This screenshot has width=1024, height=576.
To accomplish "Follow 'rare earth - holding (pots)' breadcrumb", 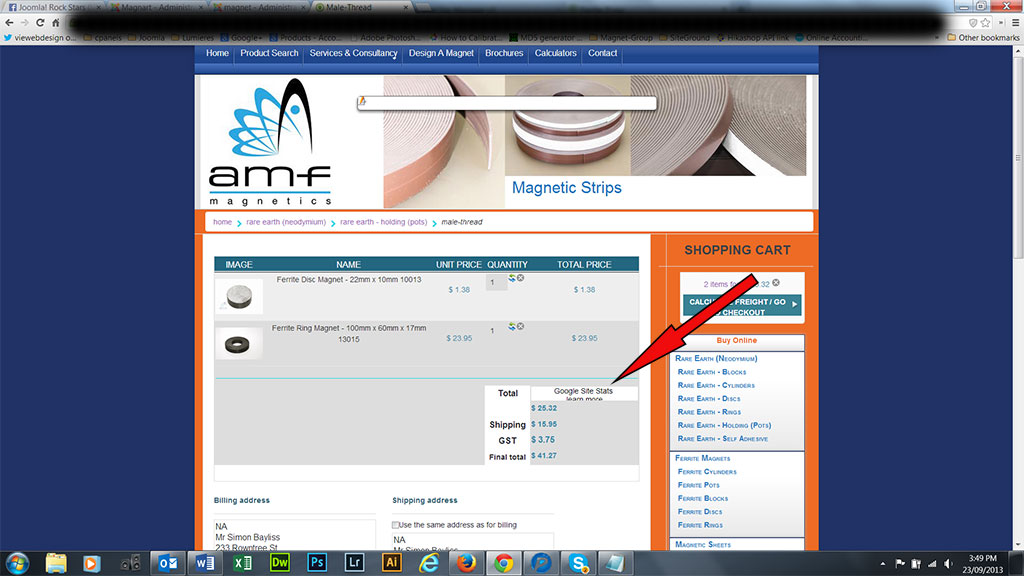I will tap(383, 222).
